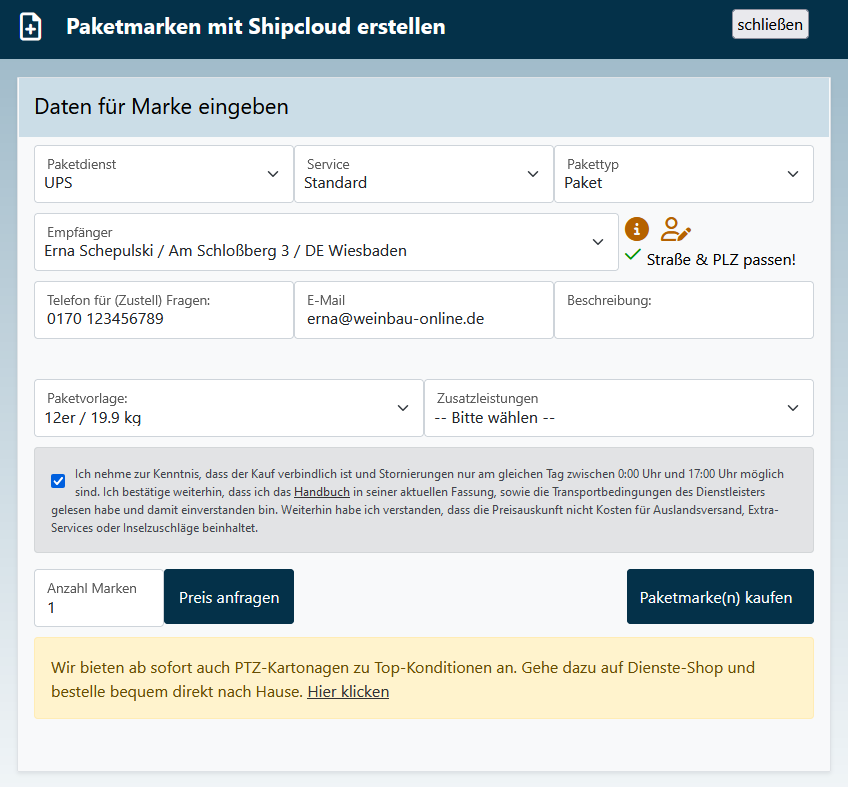Open the Handbuch link

click(321, 493)
